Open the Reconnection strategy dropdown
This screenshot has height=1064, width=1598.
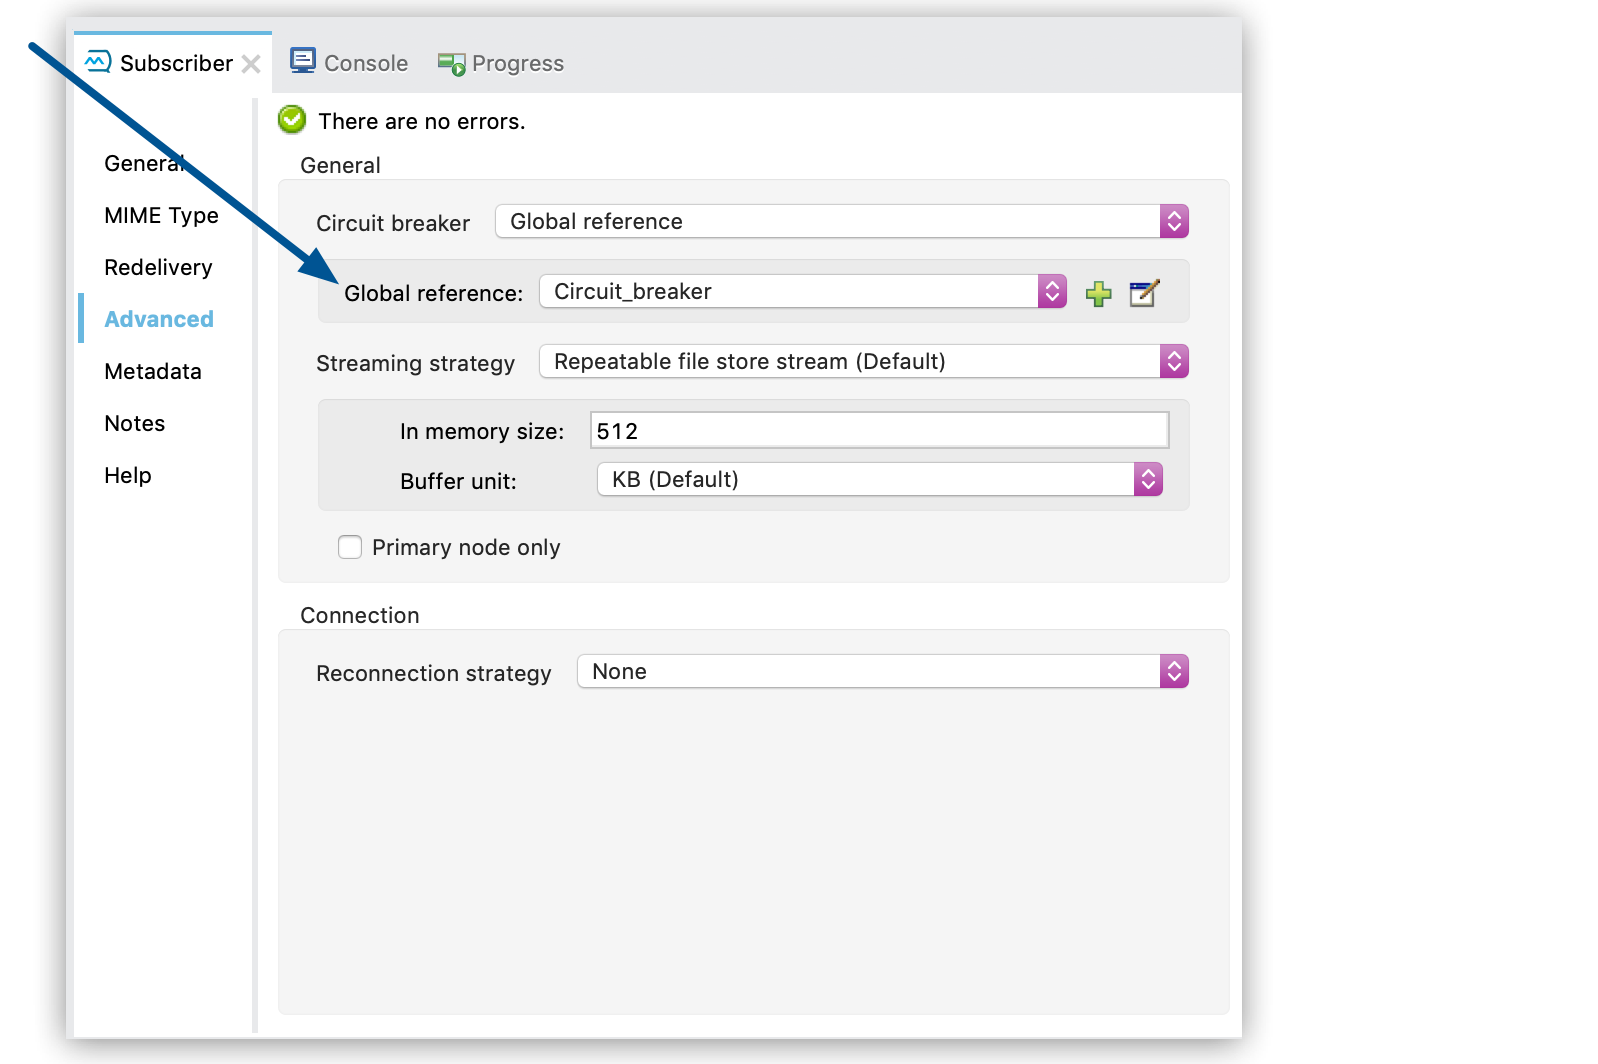click(1174, 671)
